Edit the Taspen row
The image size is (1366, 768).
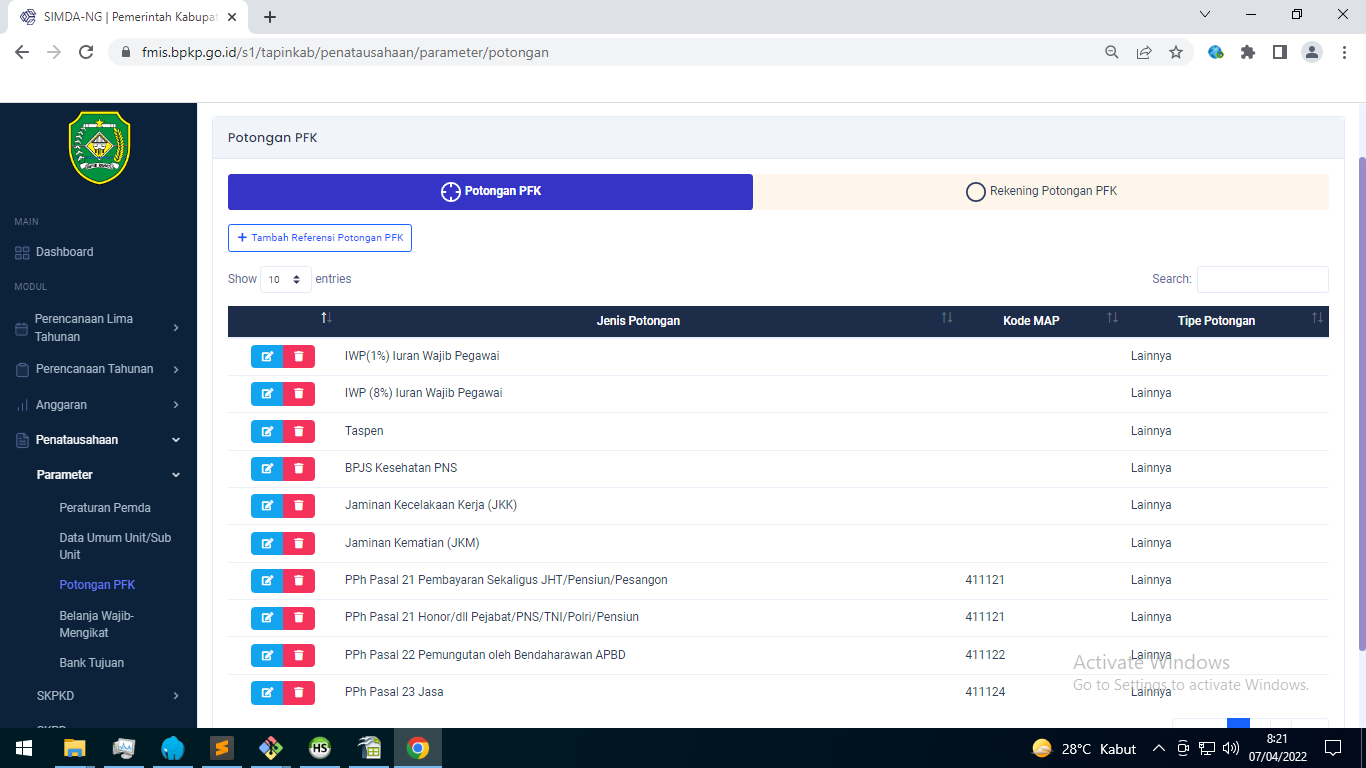coord(267,432)
